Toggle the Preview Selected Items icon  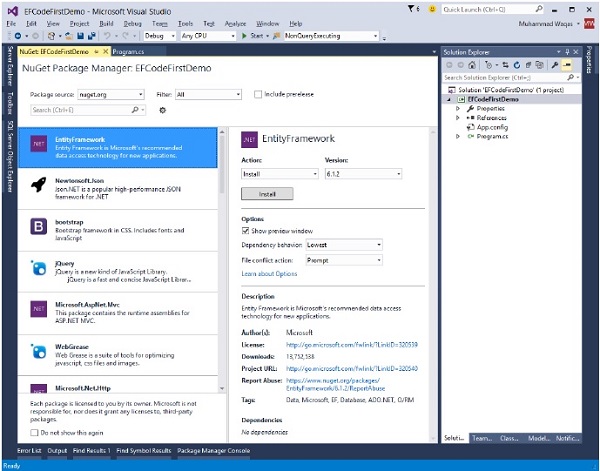[567, 65]
